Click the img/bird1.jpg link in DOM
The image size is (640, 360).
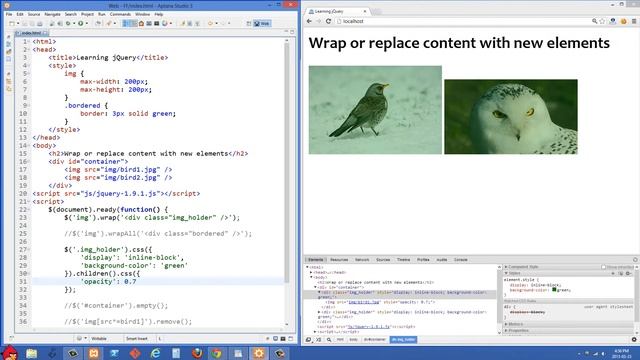(364, 302)
